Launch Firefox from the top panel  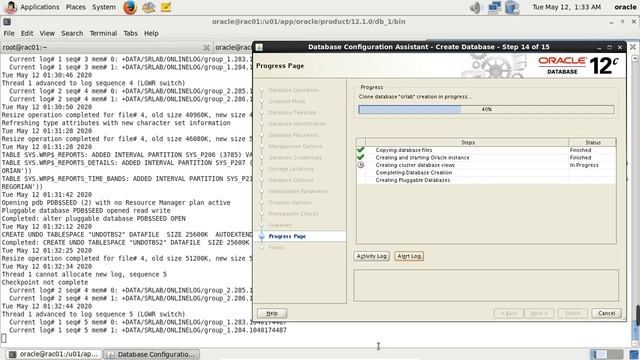pos(130,7)
